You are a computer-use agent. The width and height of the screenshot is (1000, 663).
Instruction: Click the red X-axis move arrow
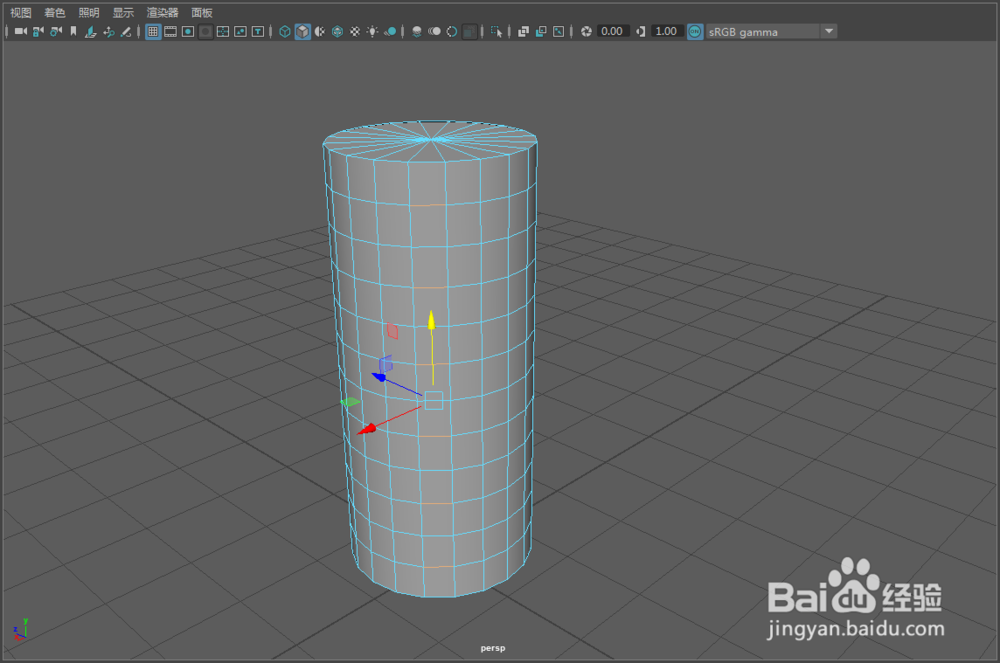(x=367, y=429)
